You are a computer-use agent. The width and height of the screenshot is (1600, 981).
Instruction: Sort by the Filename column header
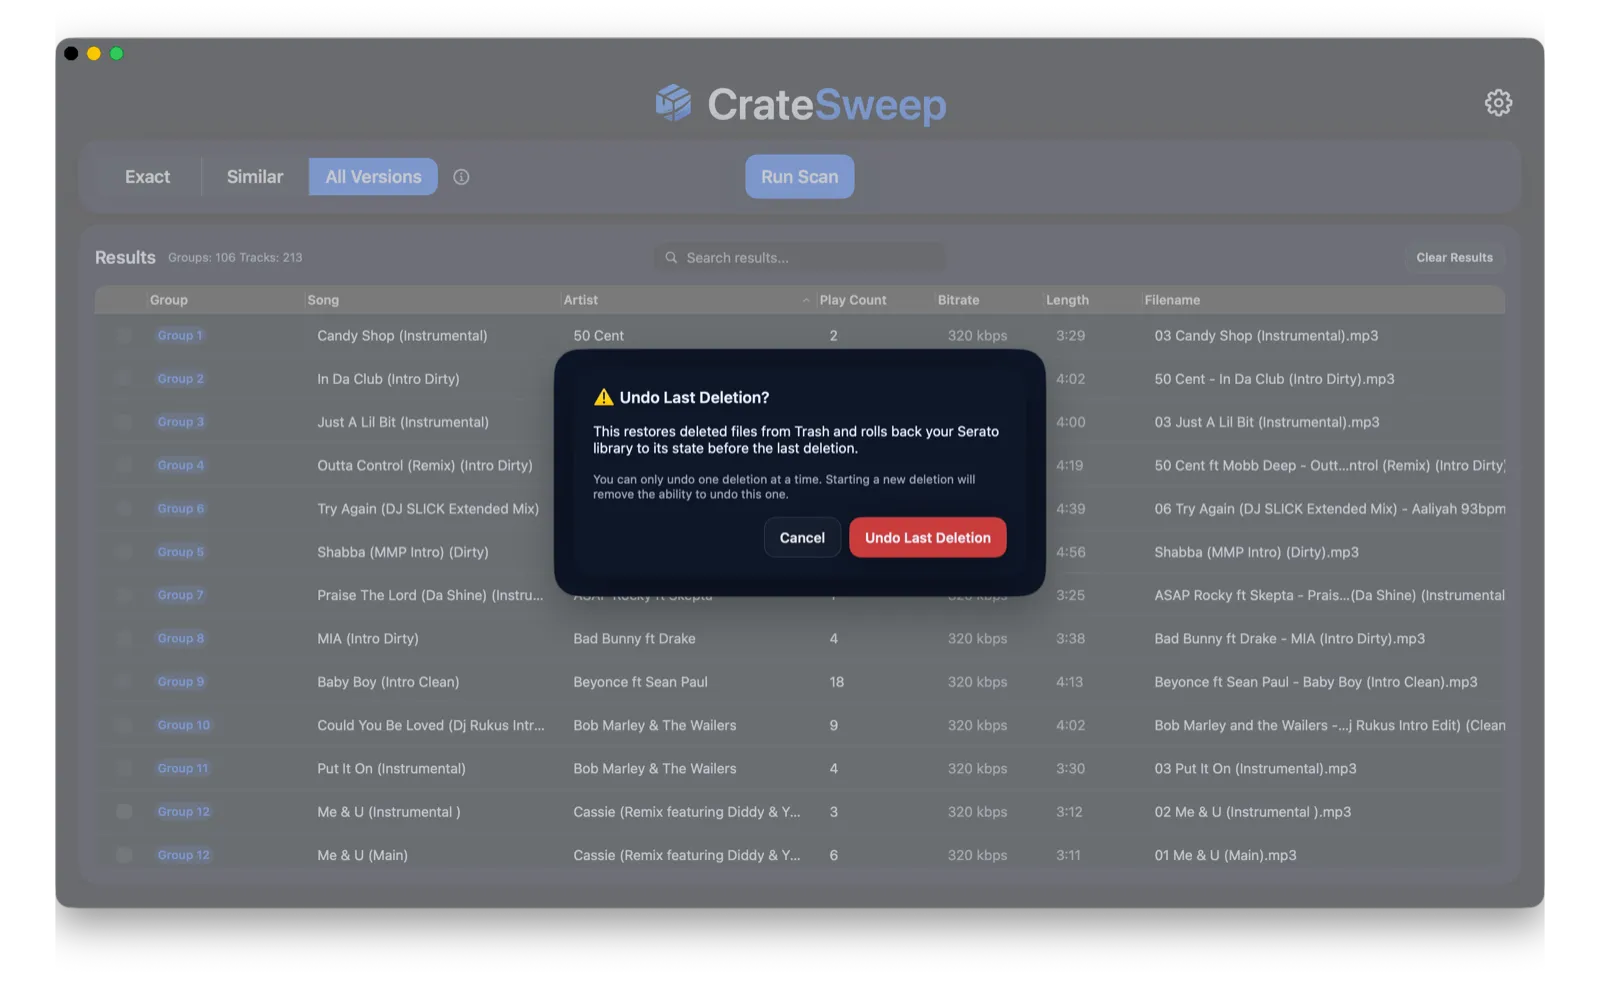click(x=1172, y=300)
